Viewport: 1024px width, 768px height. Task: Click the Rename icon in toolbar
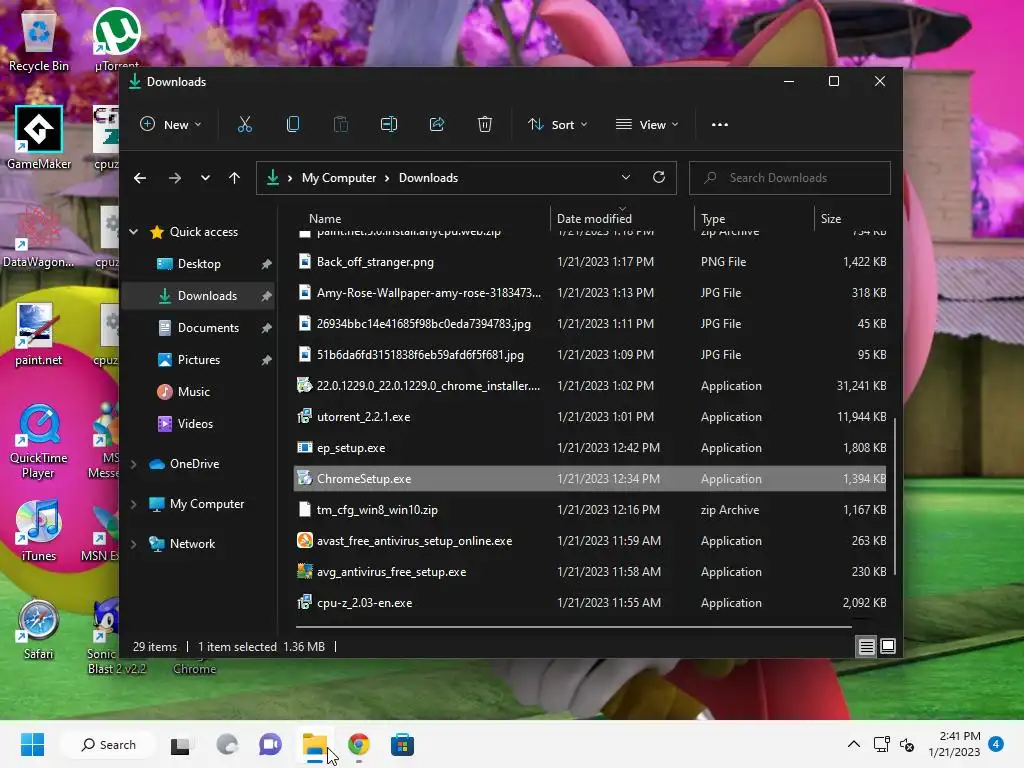389,124
